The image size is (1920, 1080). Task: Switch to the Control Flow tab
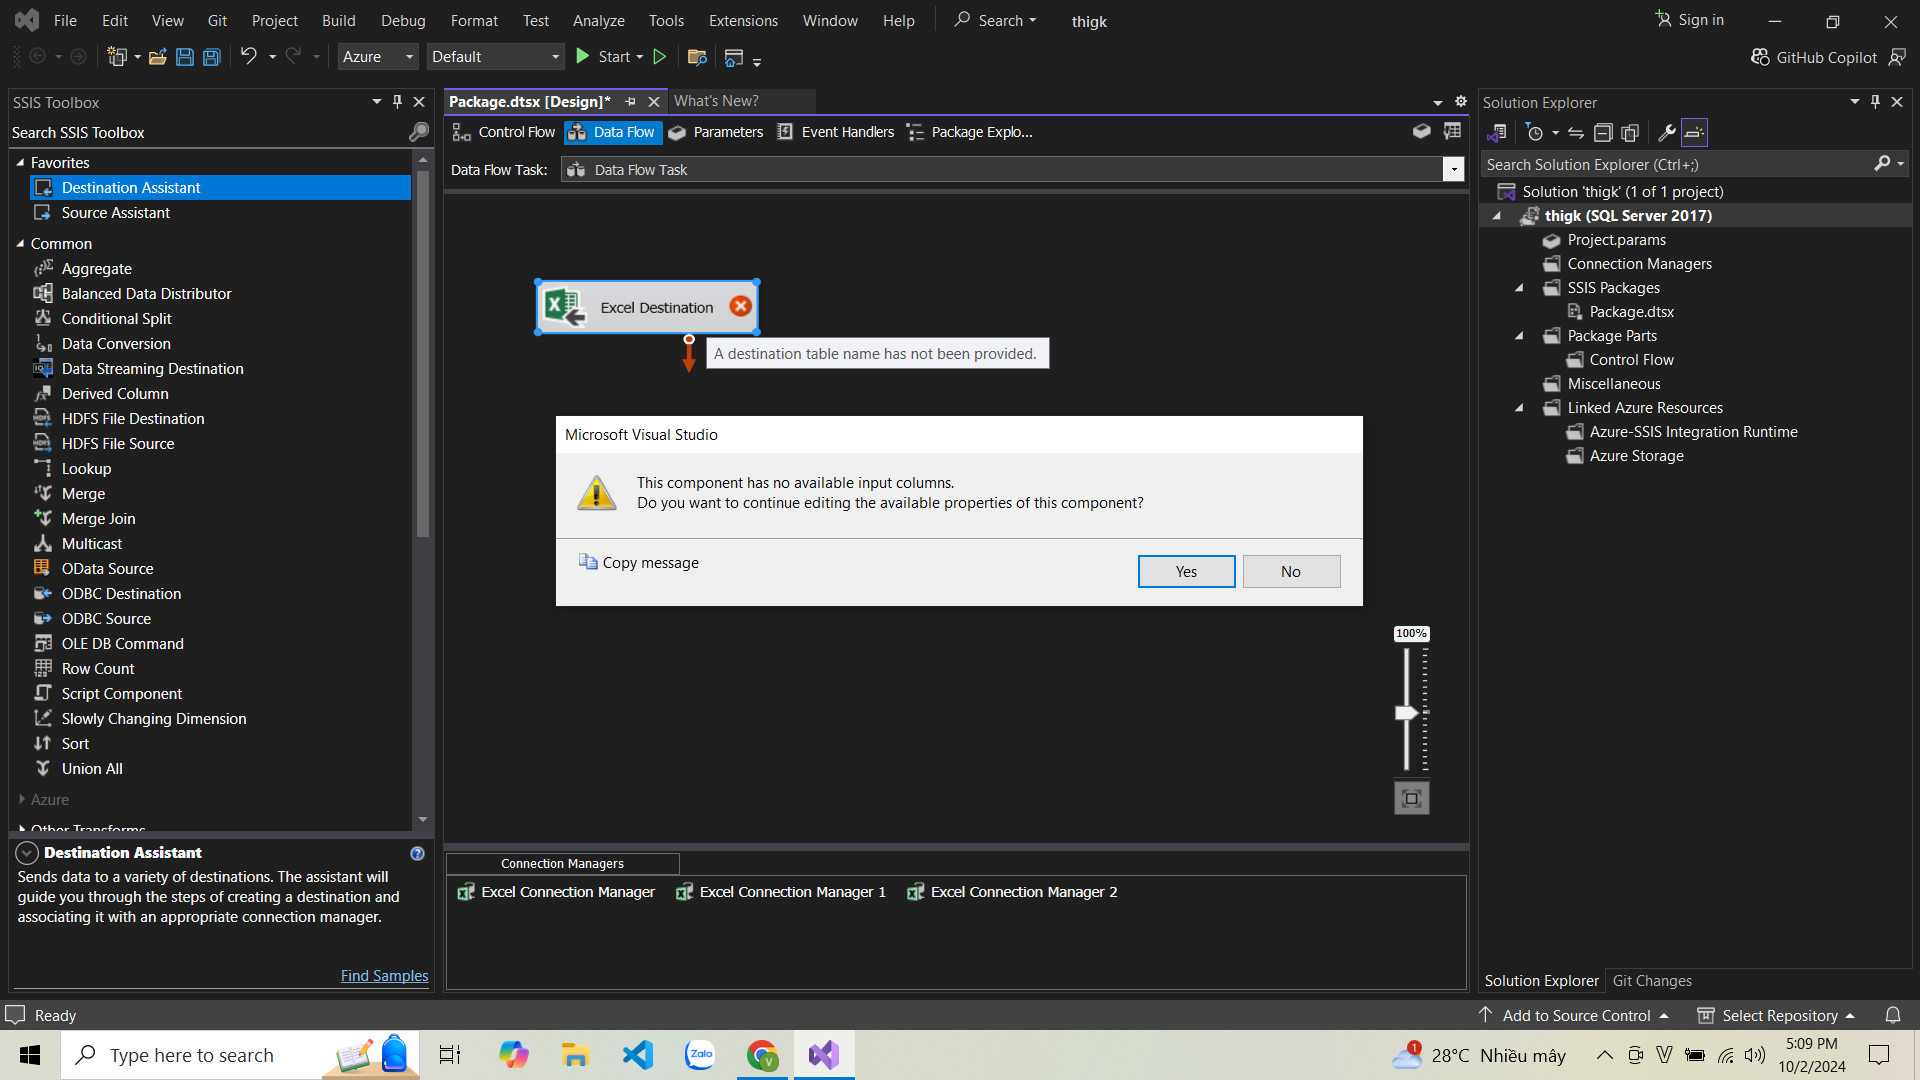(504, 132)
